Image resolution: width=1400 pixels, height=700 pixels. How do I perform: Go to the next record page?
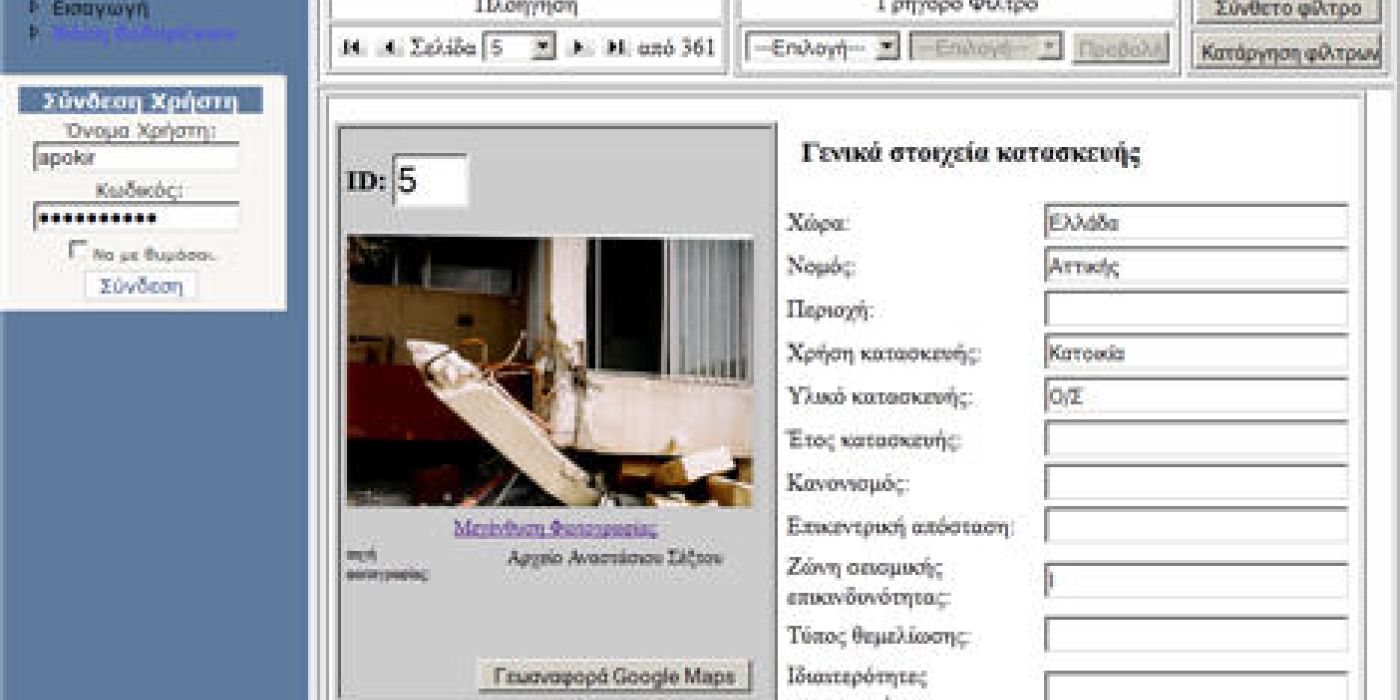pos(579,47)
